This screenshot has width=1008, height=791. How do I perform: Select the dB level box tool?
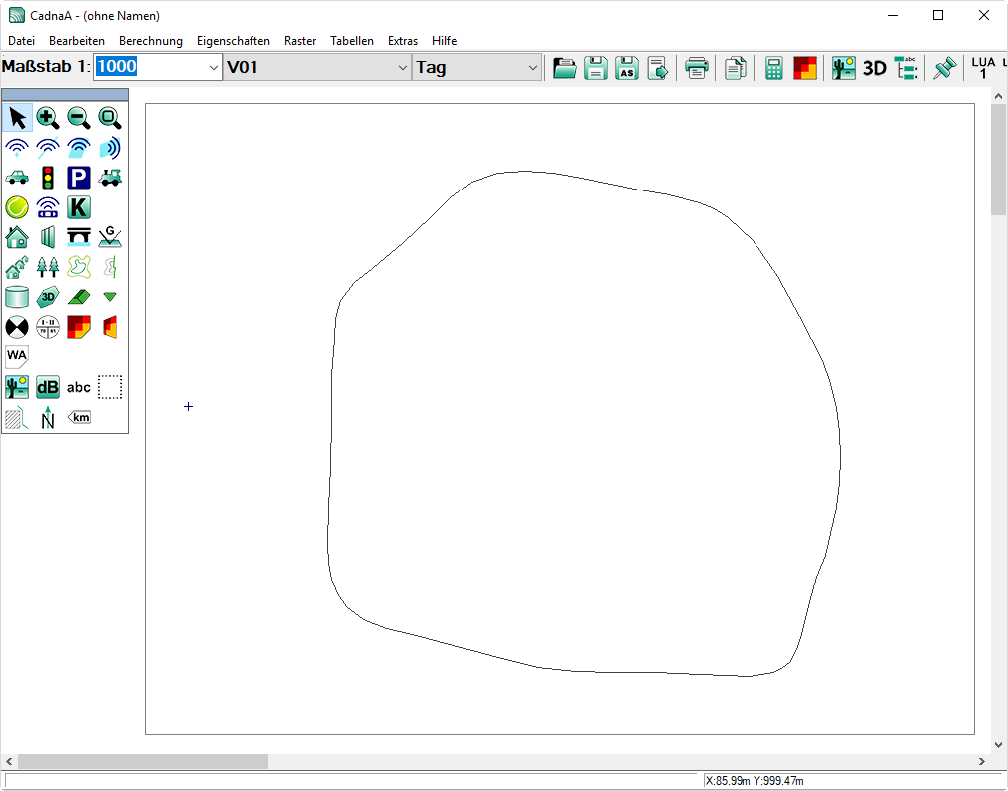(x=48, y=387)
